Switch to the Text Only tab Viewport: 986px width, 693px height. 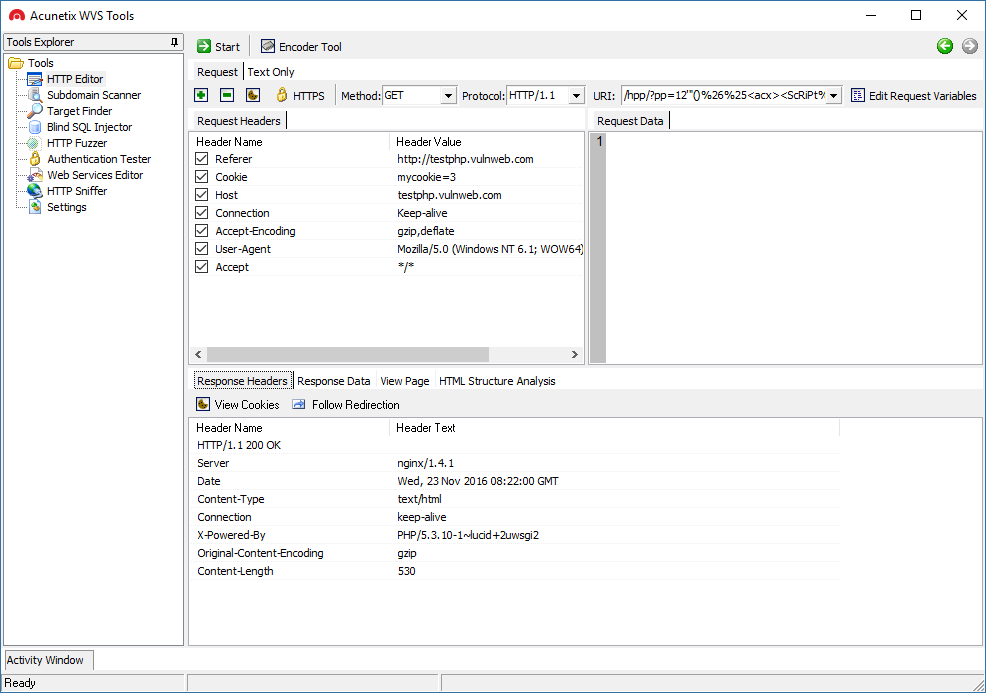(x=270, y=72)
